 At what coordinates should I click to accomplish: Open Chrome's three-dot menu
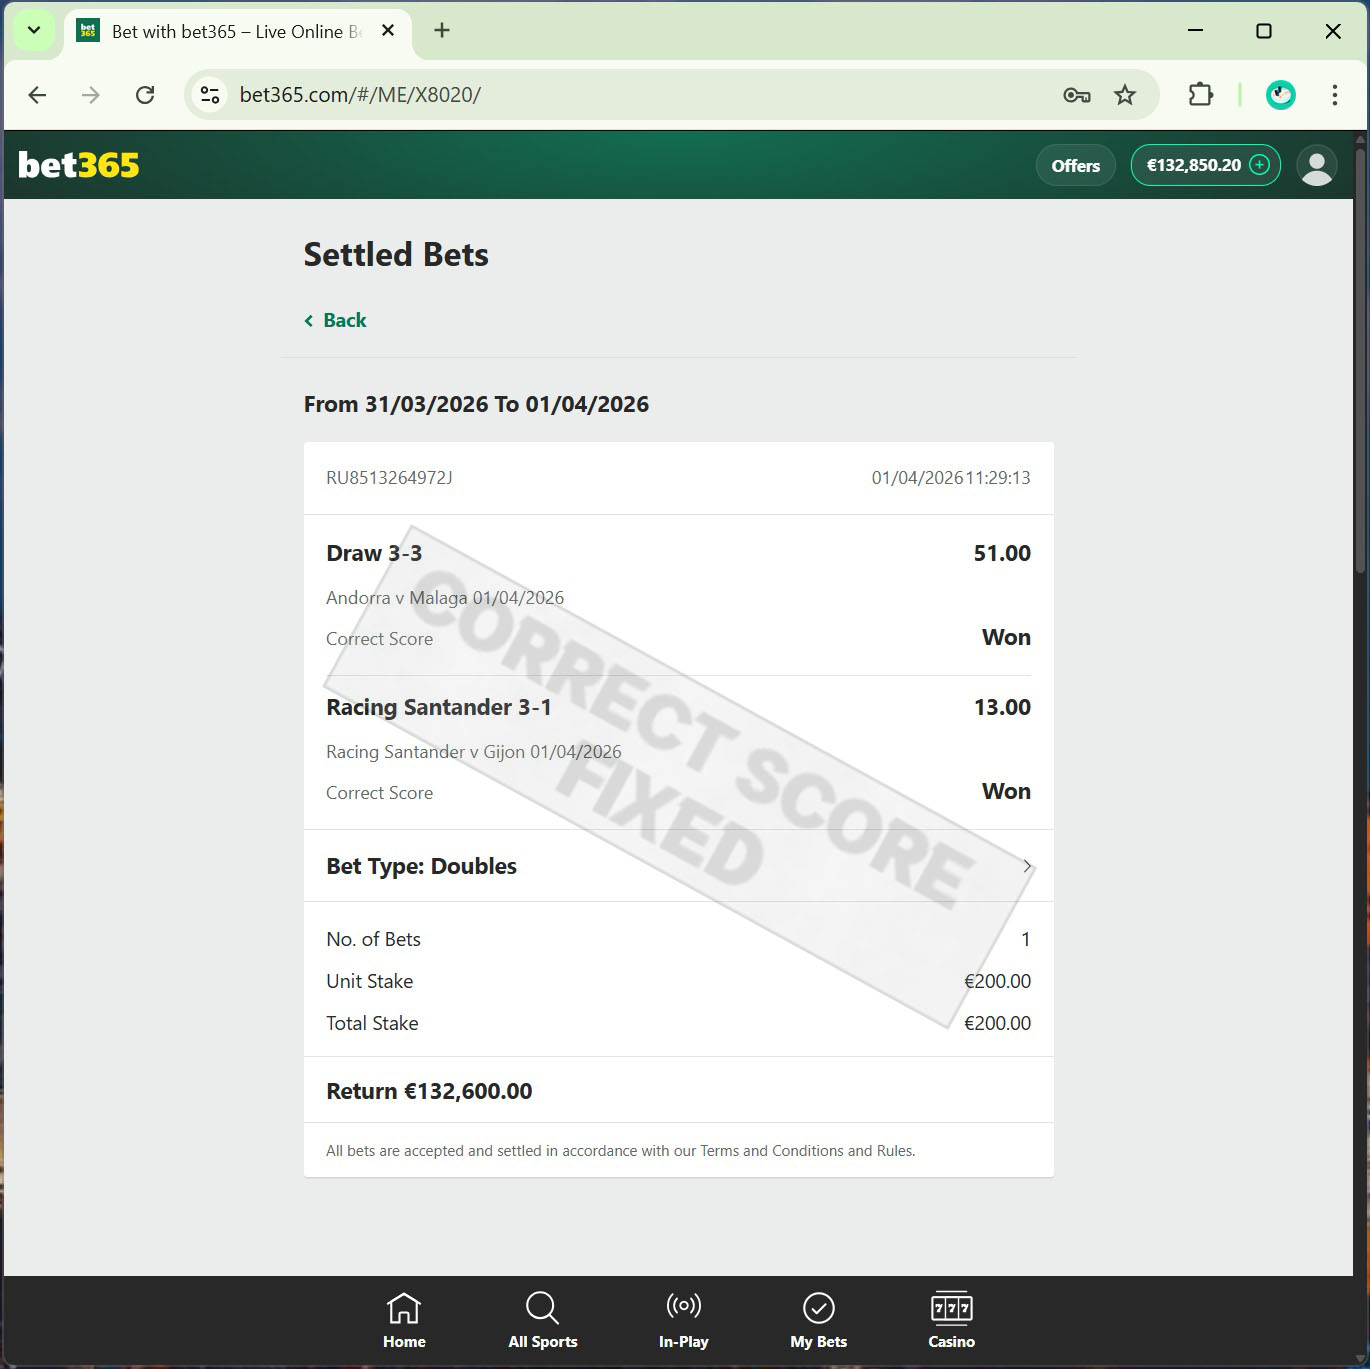1334,94
